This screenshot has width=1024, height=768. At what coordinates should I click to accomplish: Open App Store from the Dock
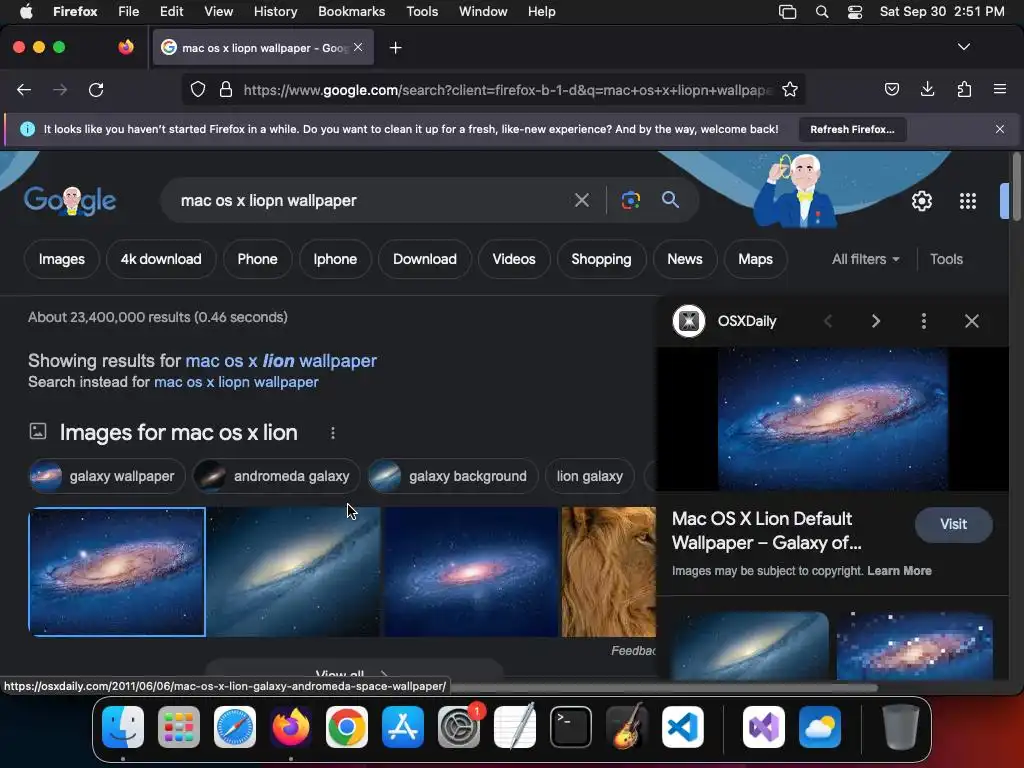tap(403, 727)
